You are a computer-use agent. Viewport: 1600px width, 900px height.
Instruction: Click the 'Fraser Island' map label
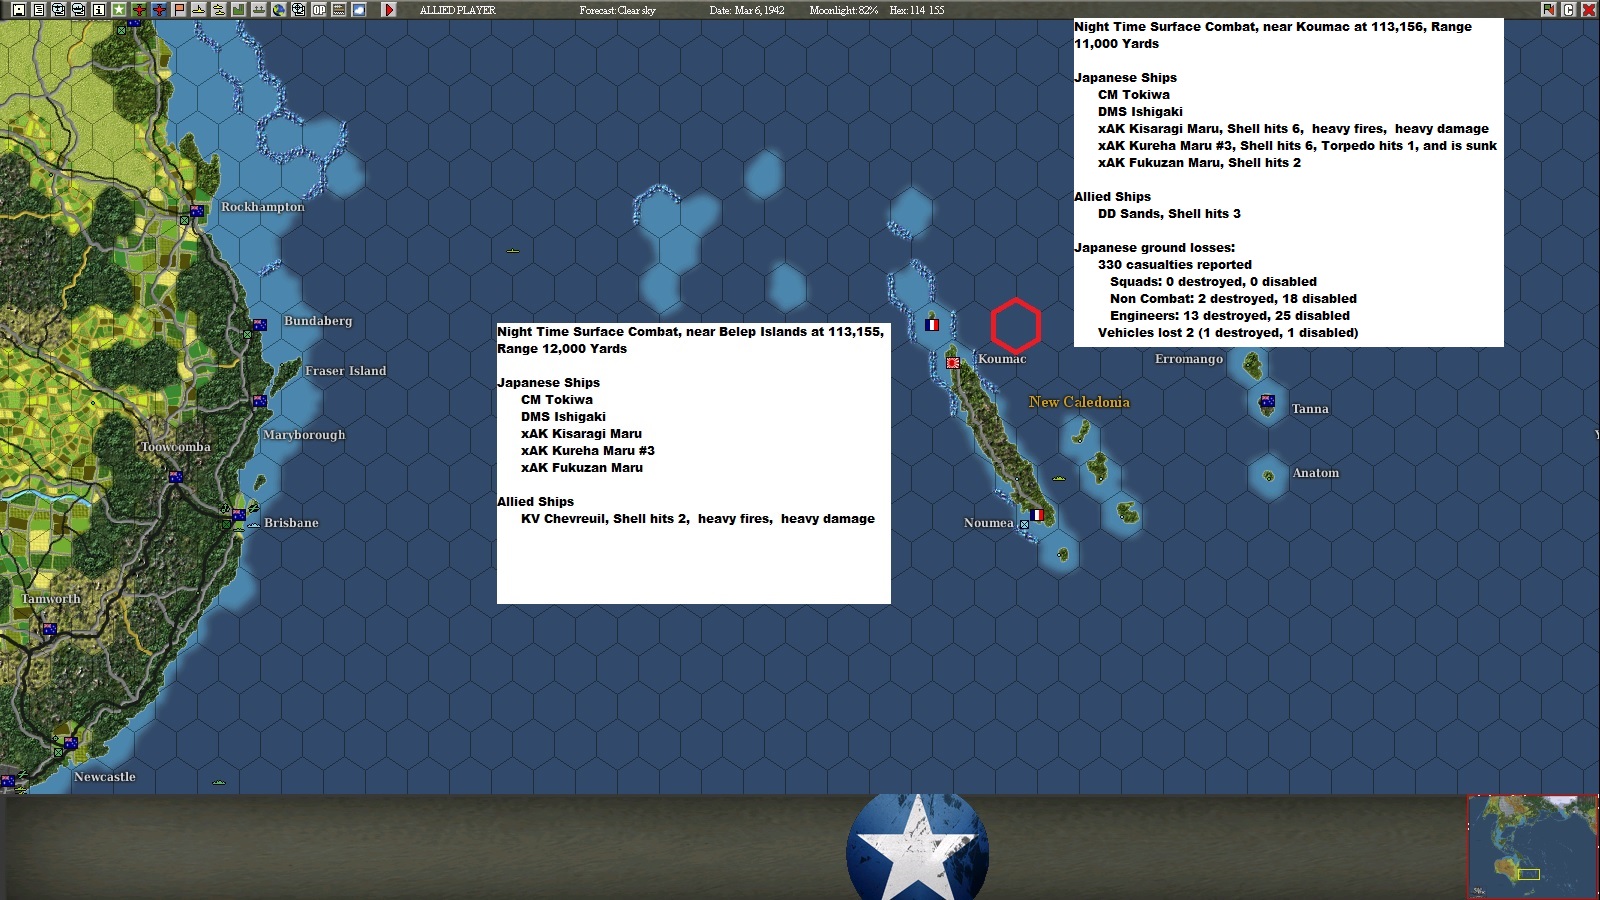click(346, 371)
